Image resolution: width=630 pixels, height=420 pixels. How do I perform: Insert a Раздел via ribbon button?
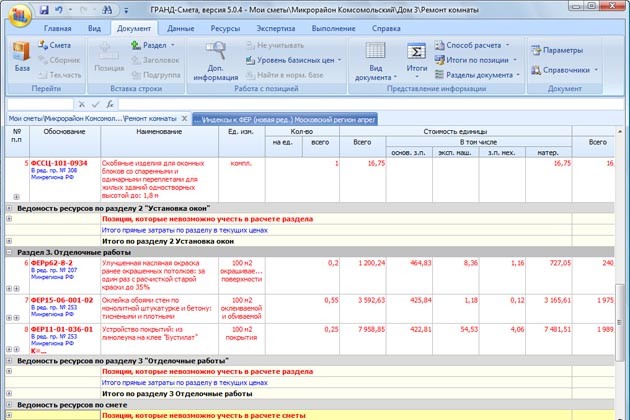[x=149, y=45]
